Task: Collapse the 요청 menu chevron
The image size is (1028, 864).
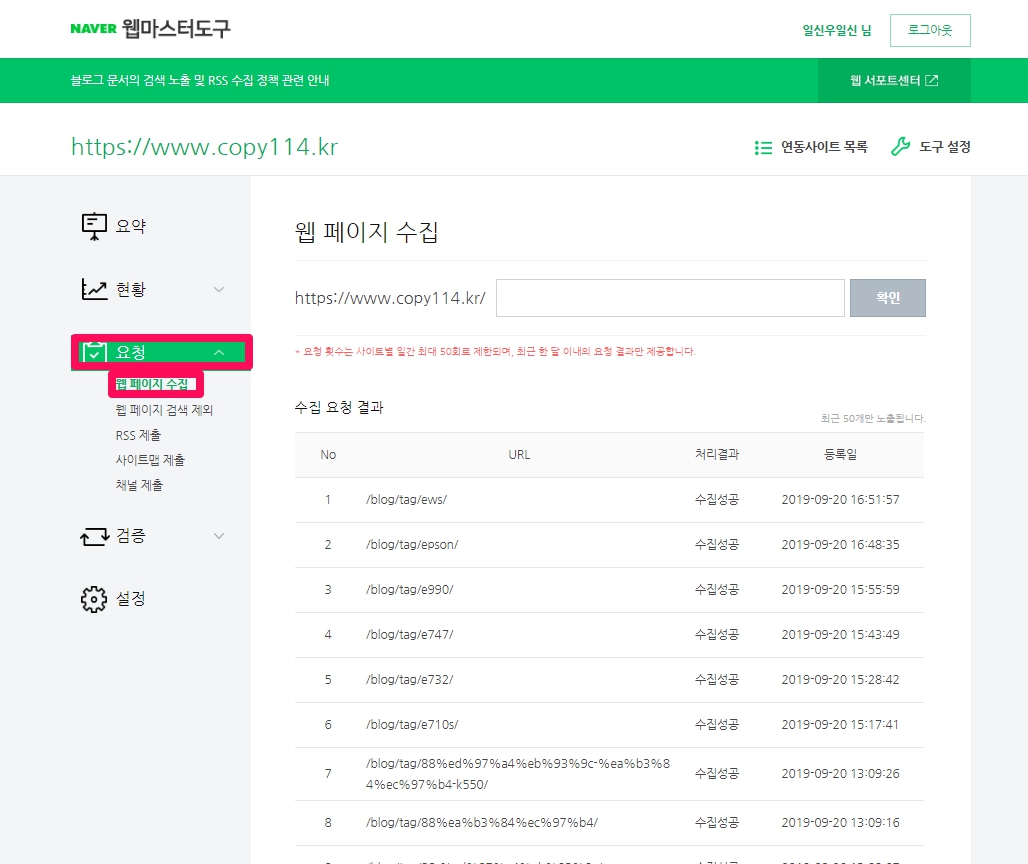Action: pos(219,352)
